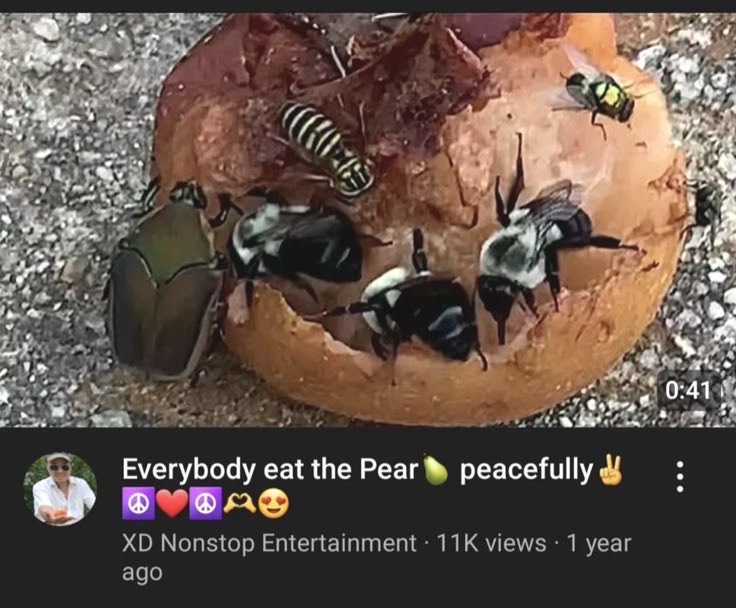The width and height of the screenshot is (736, 608).
Task: Tap the heart-eyes smiley emoji
Action: (274, 504)
